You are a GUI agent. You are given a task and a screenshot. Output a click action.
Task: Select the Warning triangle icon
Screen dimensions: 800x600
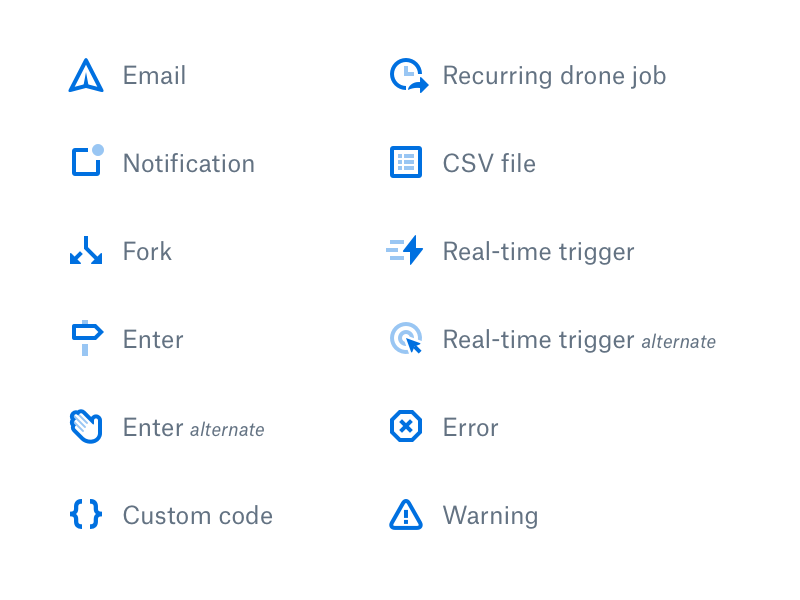pos(405,515)
